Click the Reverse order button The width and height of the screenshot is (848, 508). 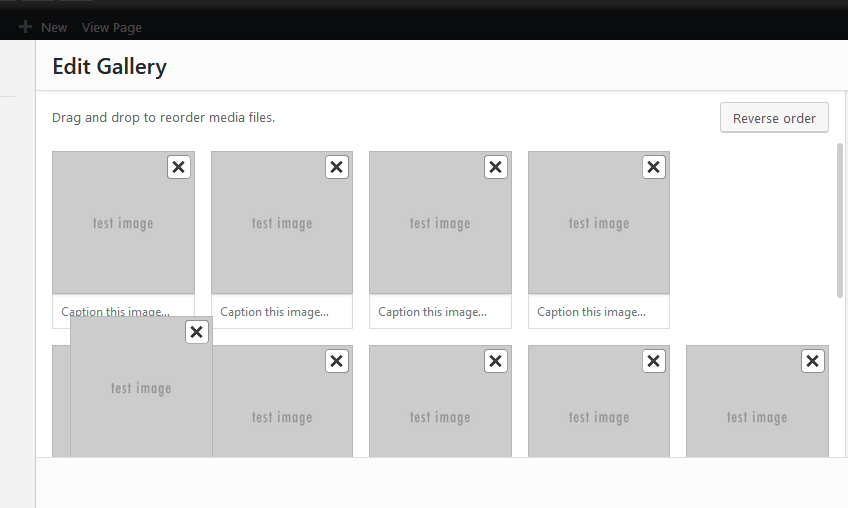coord(774,117)
